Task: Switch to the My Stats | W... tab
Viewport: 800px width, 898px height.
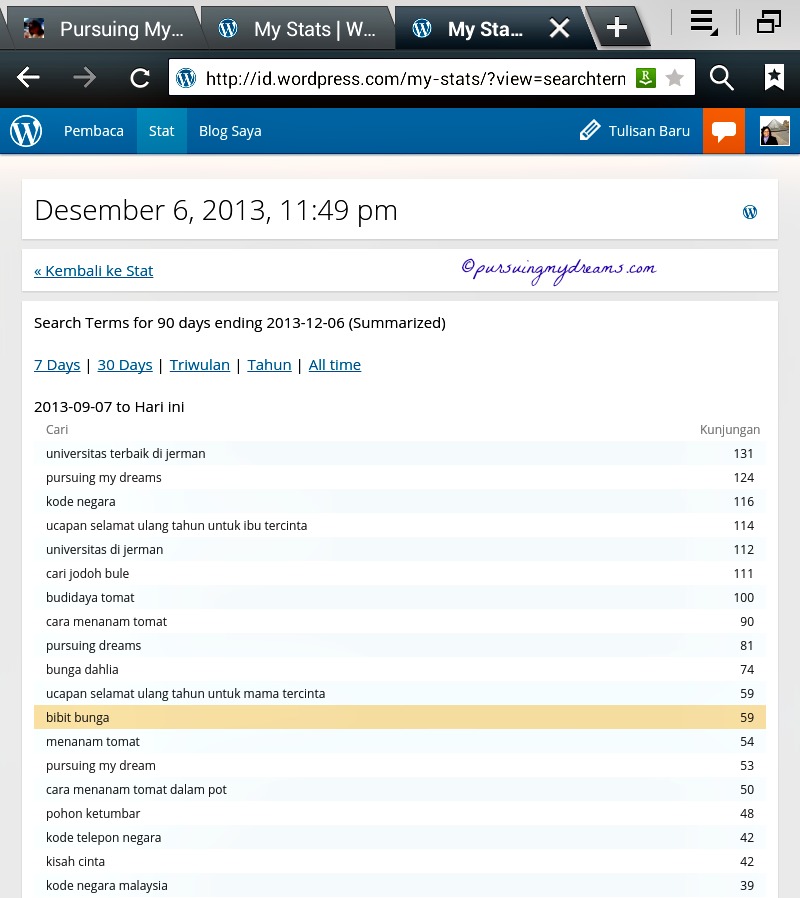Action: pyautogui.click(x=300, y=29)
